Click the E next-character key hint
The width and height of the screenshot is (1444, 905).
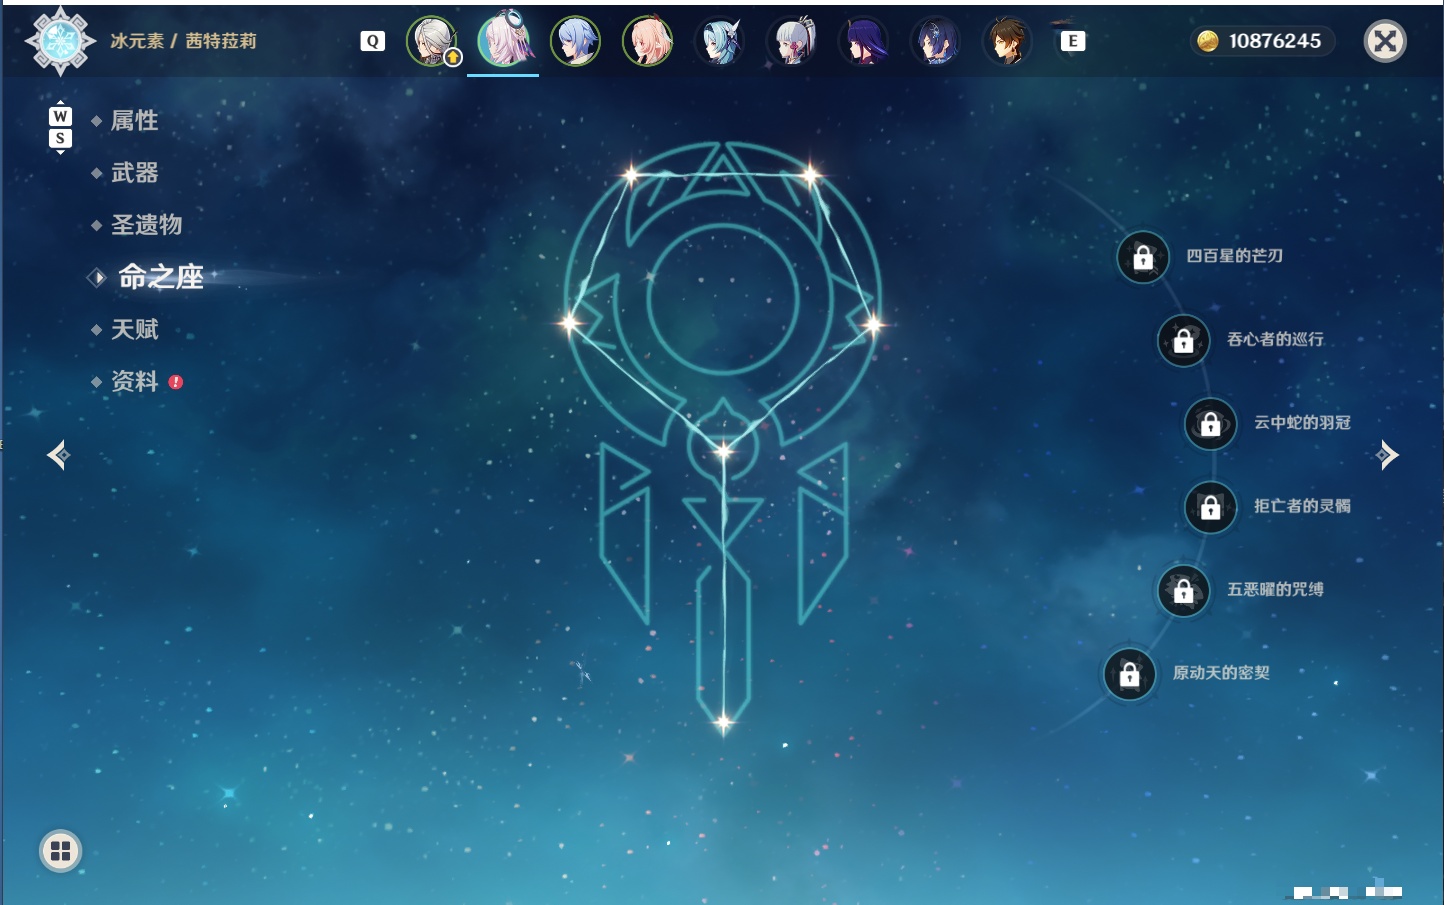coord(1072,41)
